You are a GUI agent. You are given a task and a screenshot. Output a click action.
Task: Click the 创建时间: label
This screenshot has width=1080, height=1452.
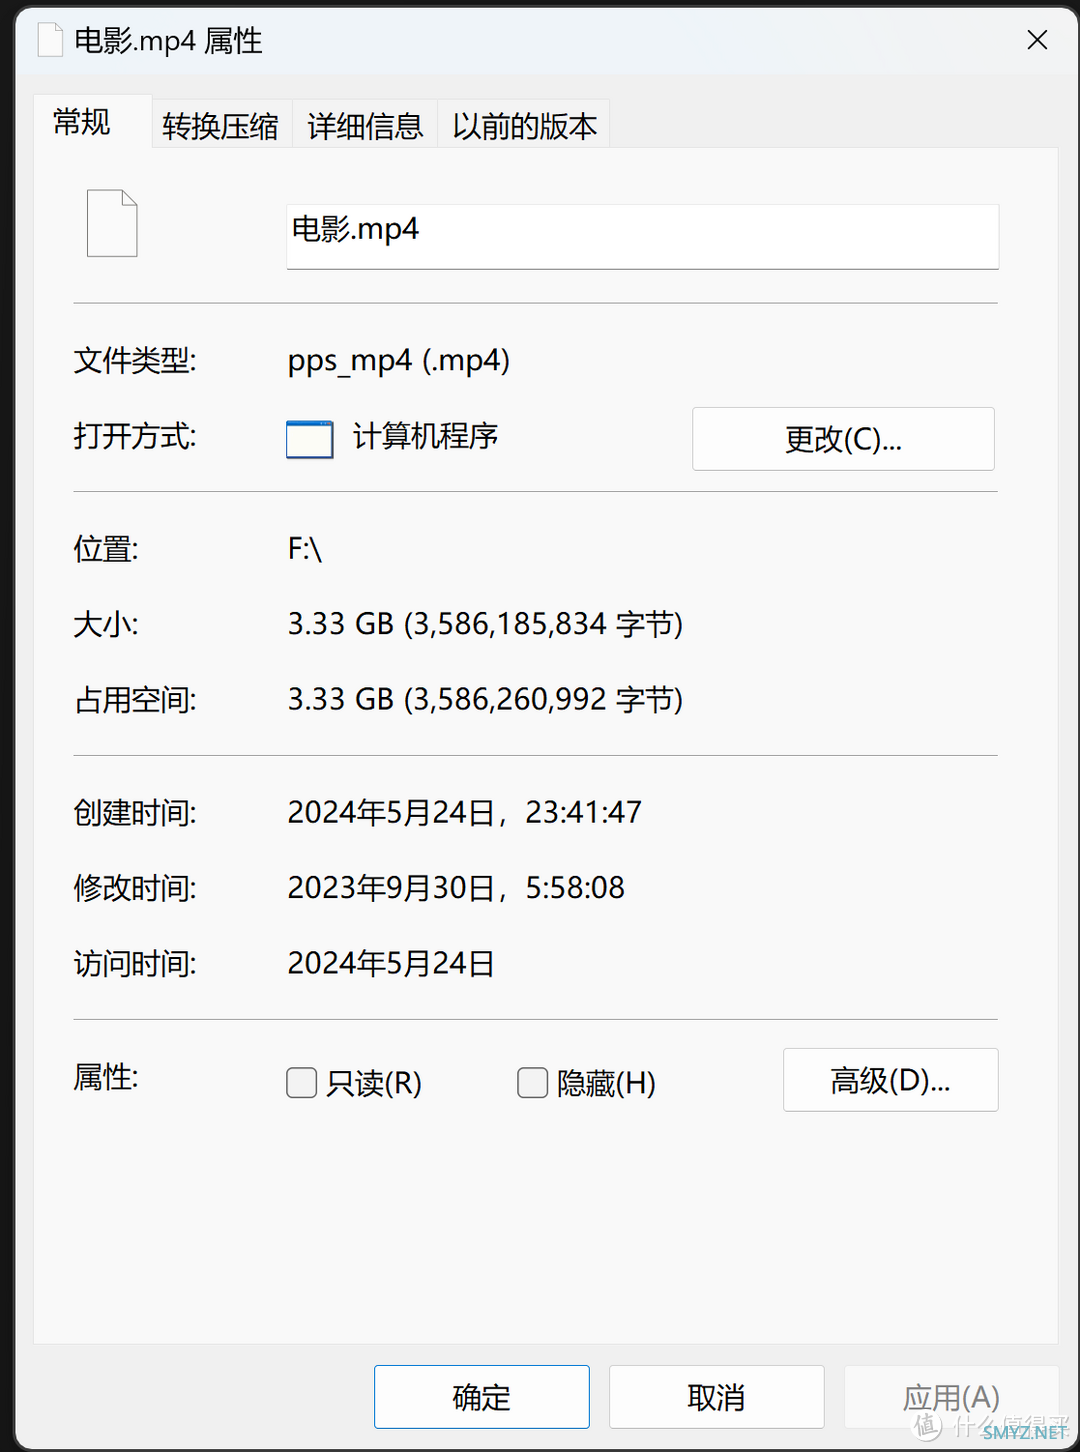(135, 813)
